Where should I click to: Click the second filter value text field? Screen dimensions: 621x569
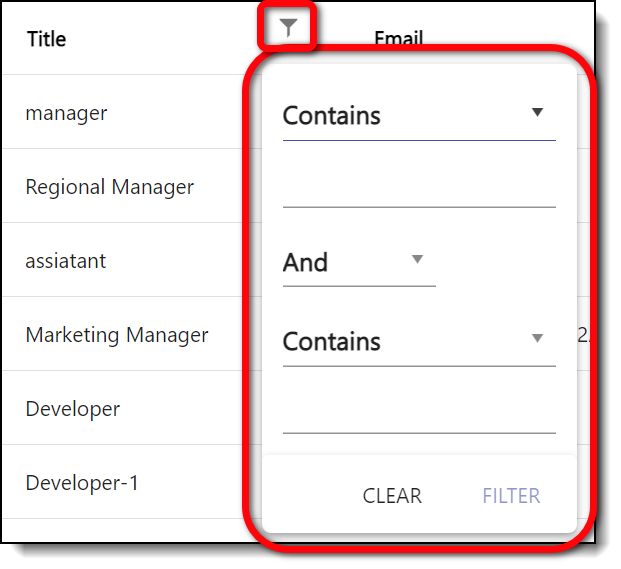(x=418, y=414)
